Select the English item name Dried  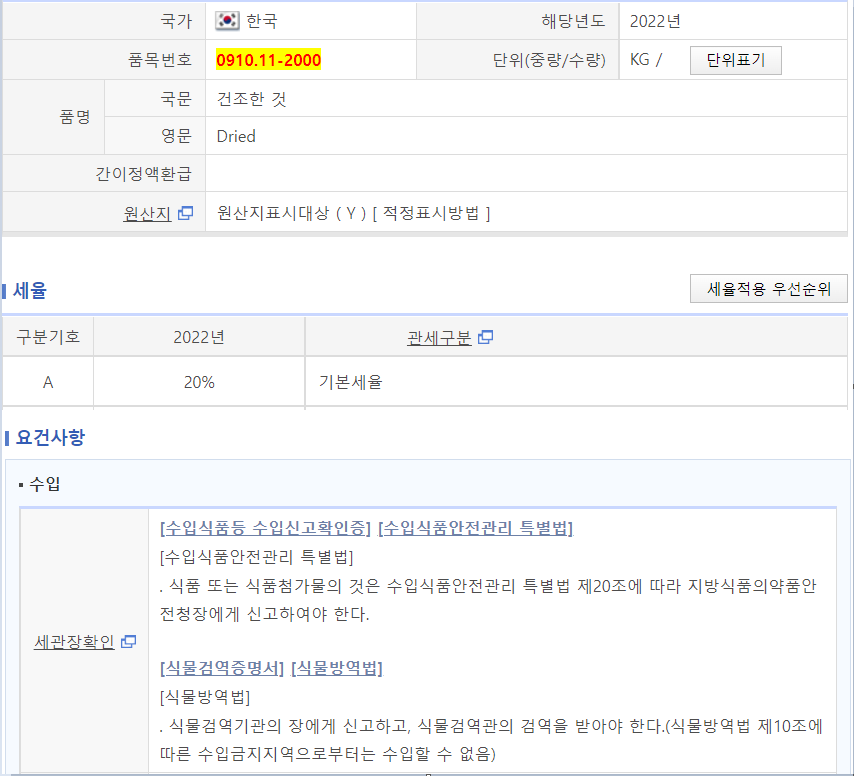point(236,136)
